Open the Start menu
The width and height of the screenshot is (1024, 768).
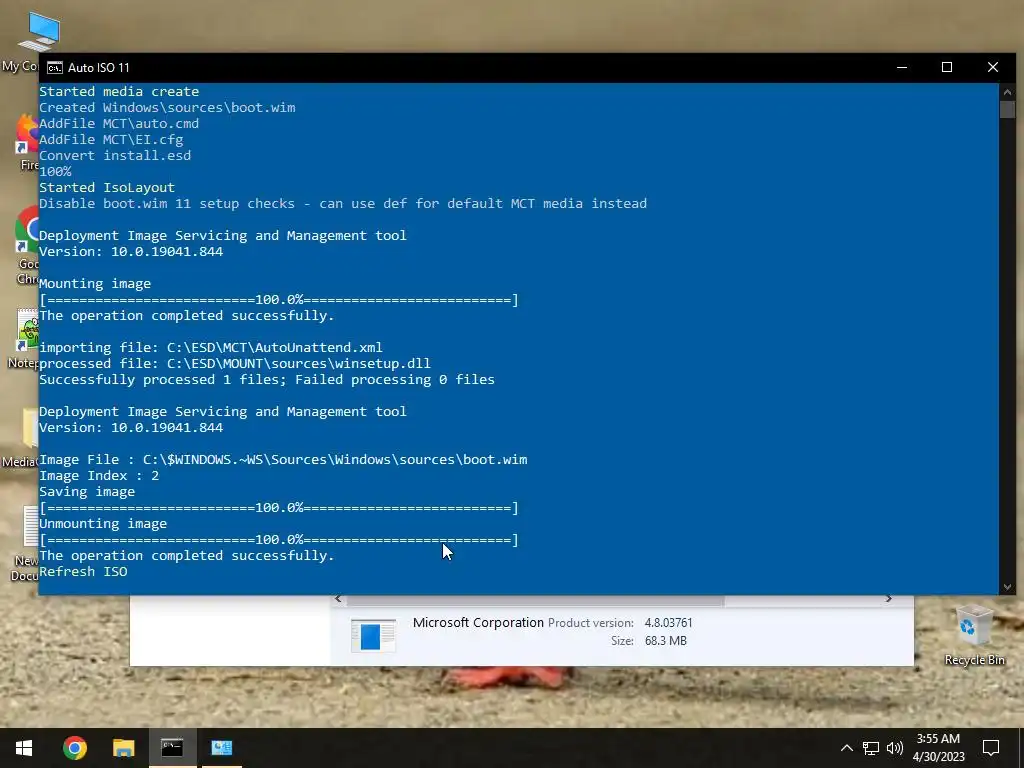pyautogui.click(x=24, y=748)
